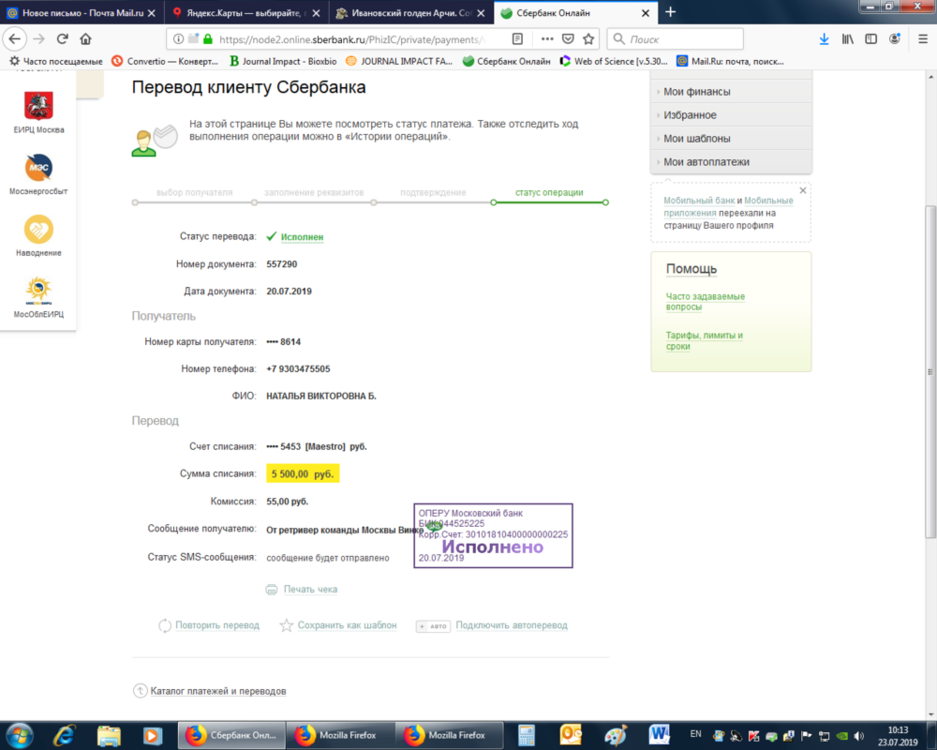The height and width of the screenshot is (750, 937).
Task: Click the Печать чека printer icon
Action: pos(271,589)
